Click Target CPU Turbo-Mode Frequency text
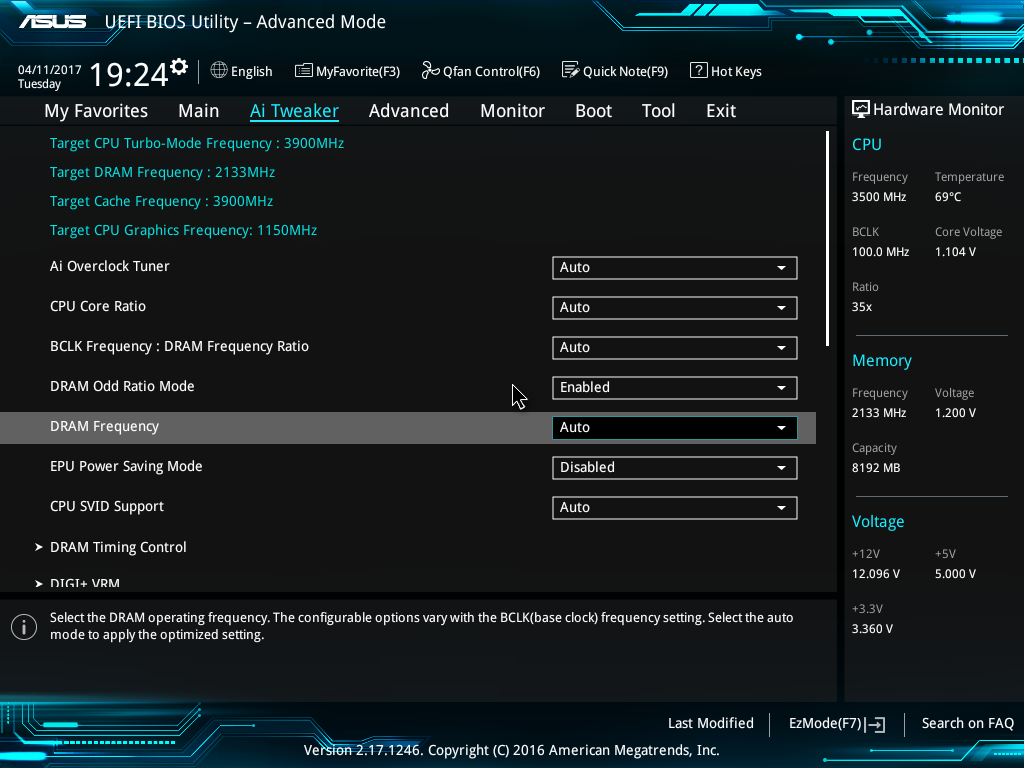This screenshot has width=1024, height=768. pyautogui.click(x=197, y=143)
